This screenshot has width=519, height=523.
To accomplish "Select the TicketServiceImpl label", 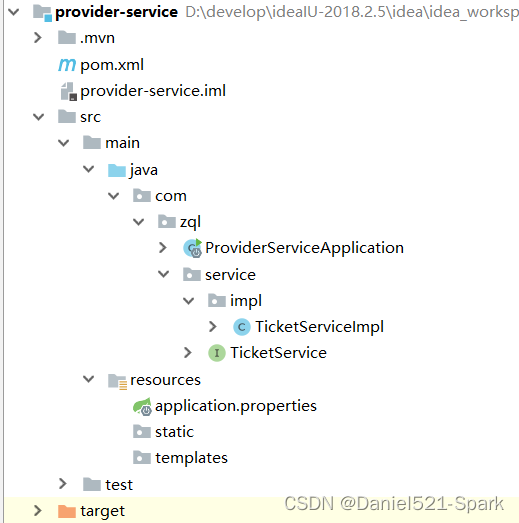I will click(320, 327).
